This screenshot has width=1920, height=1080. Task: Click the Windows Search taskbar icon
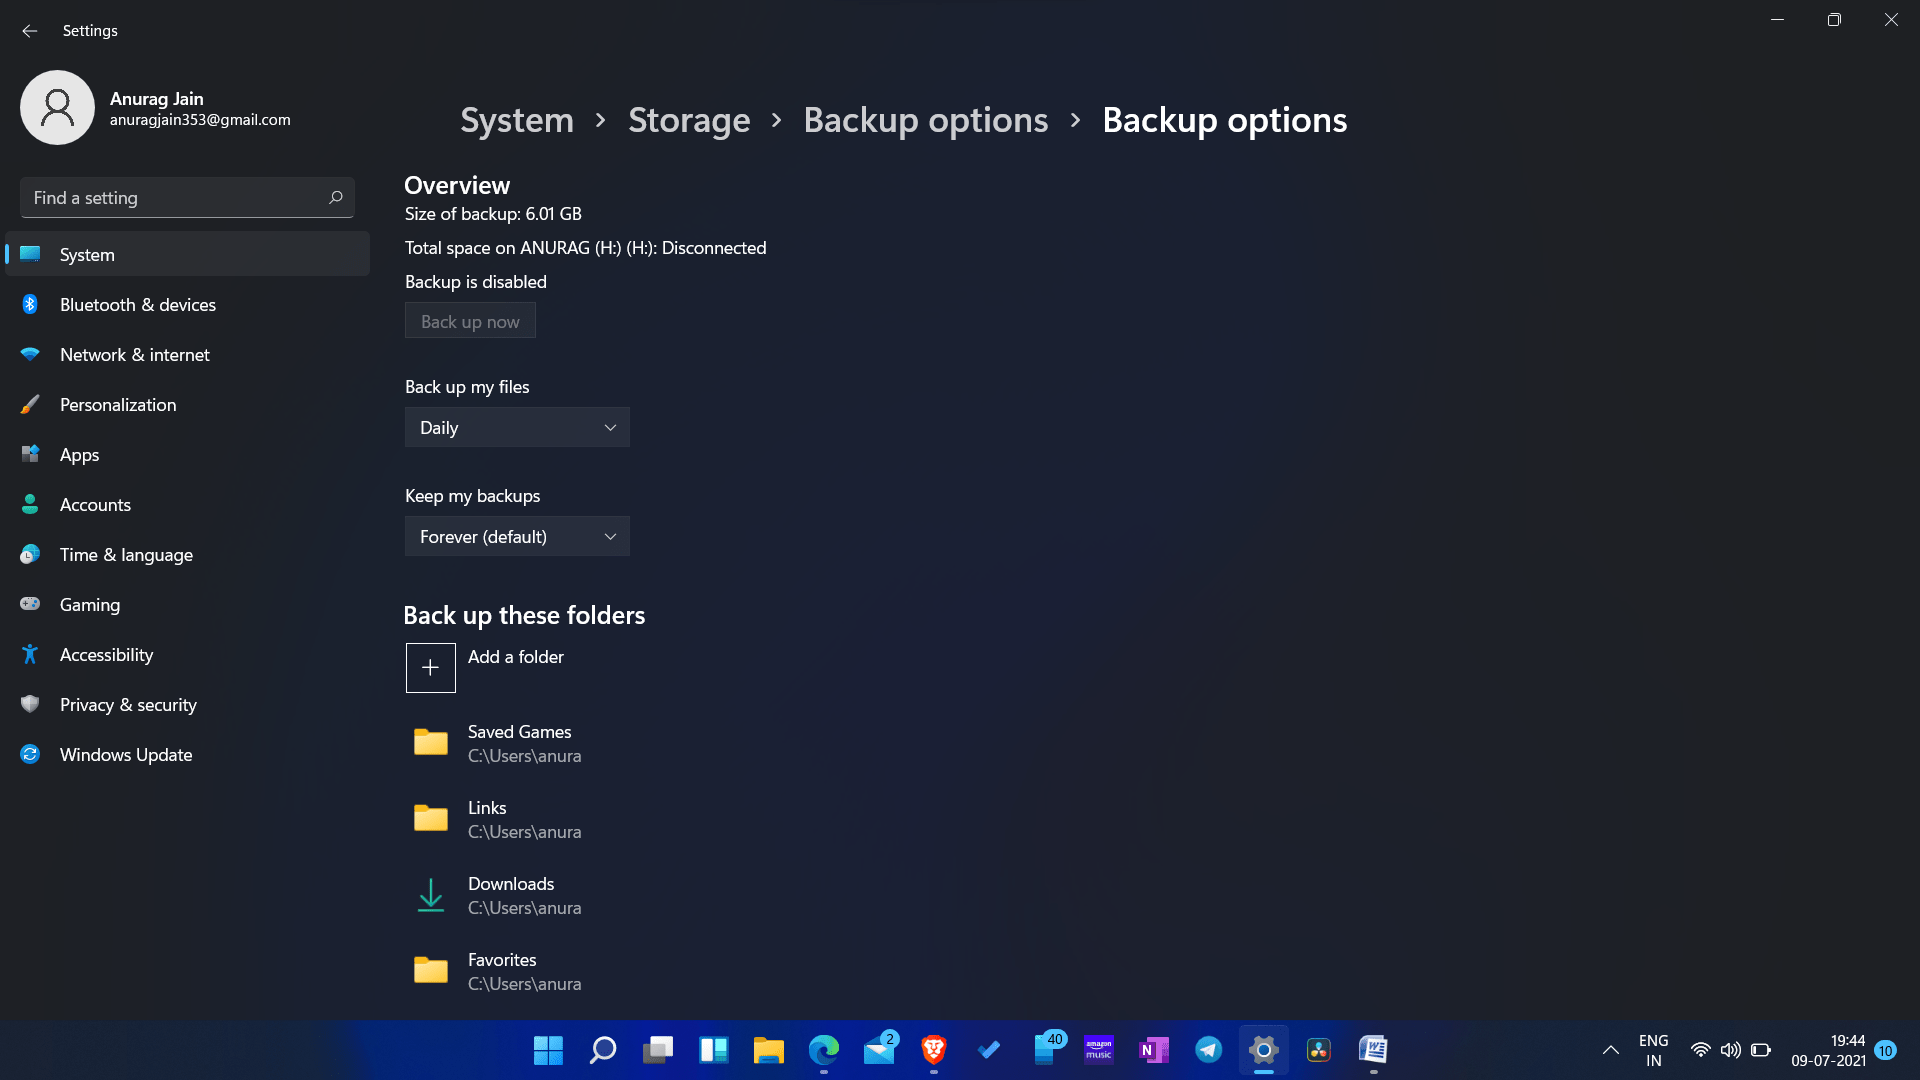[x=603, y=1050]
